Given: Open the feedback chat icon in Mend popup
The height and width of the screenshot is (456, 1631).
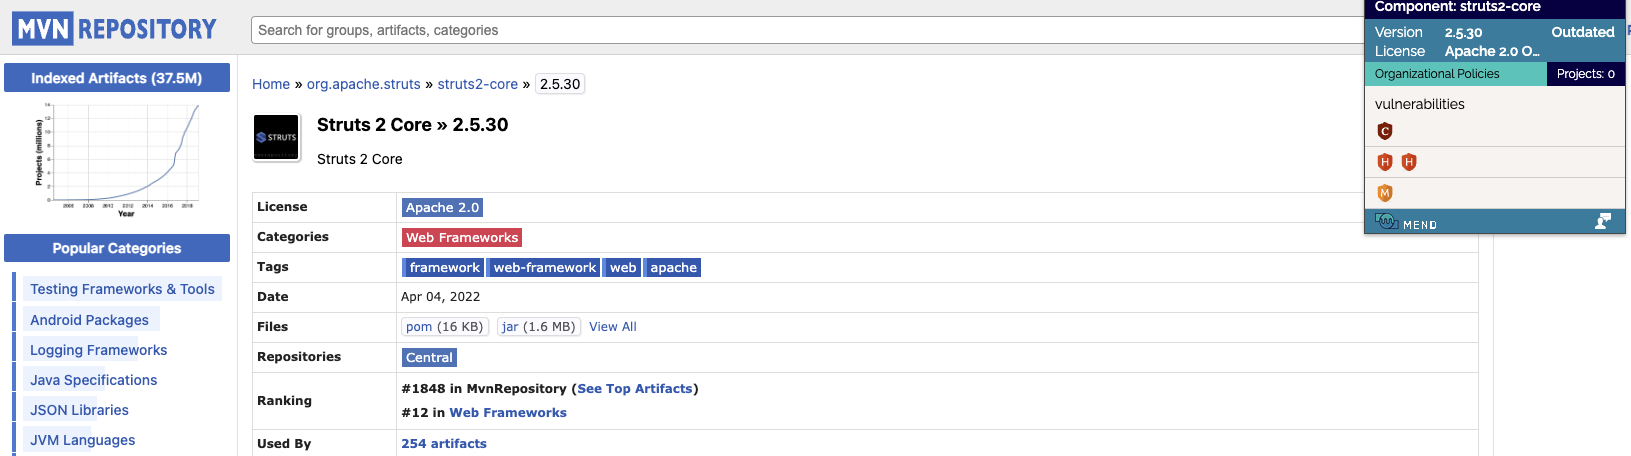Looking at the screenshot, I should (x=1602, y=222).
